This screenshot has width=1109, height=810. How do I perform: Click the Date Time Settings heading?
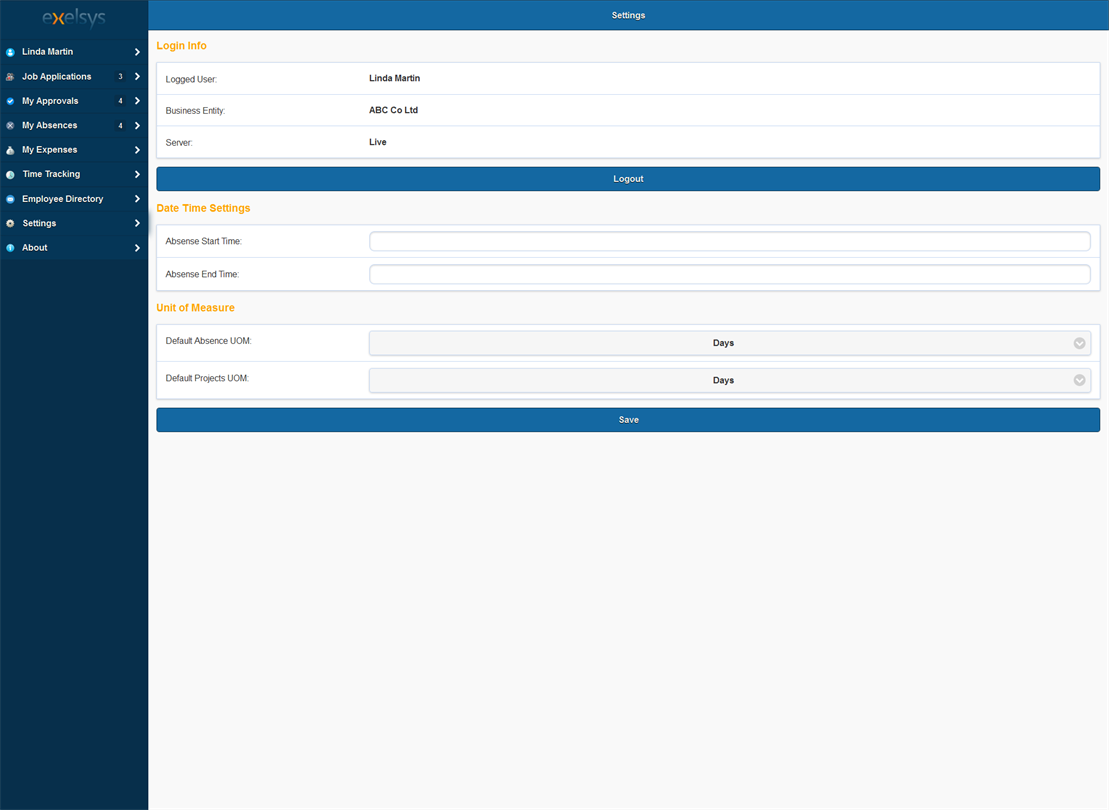pos(204,209)
